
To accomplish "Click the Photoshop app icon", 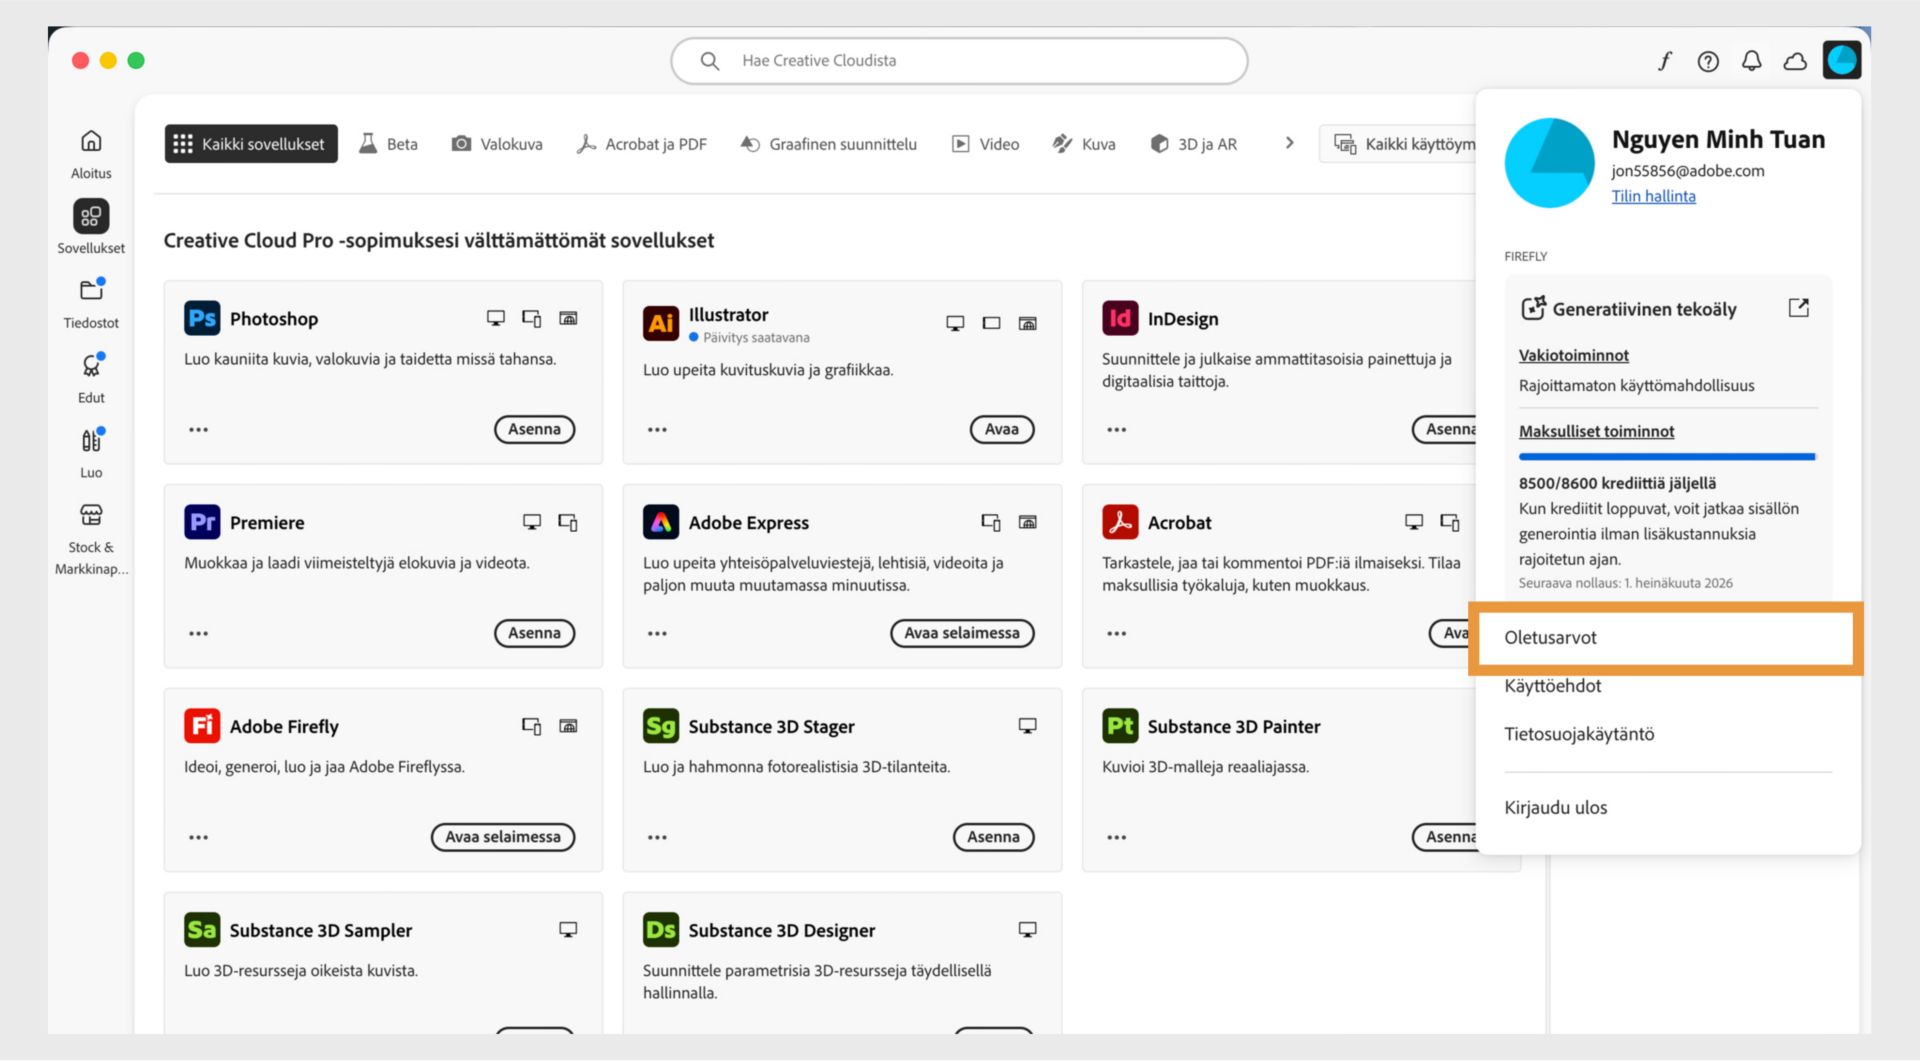I will click(x=202, y=319).
